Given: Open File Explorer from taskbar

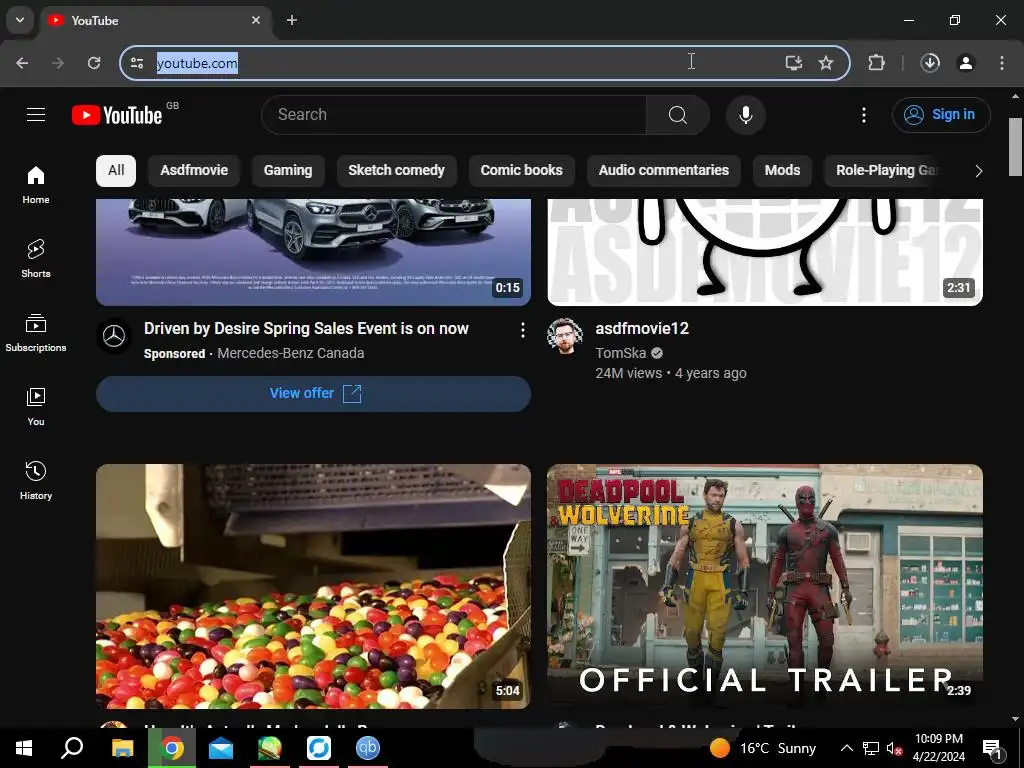Looking at the screenshot, I should pos(122,748).
